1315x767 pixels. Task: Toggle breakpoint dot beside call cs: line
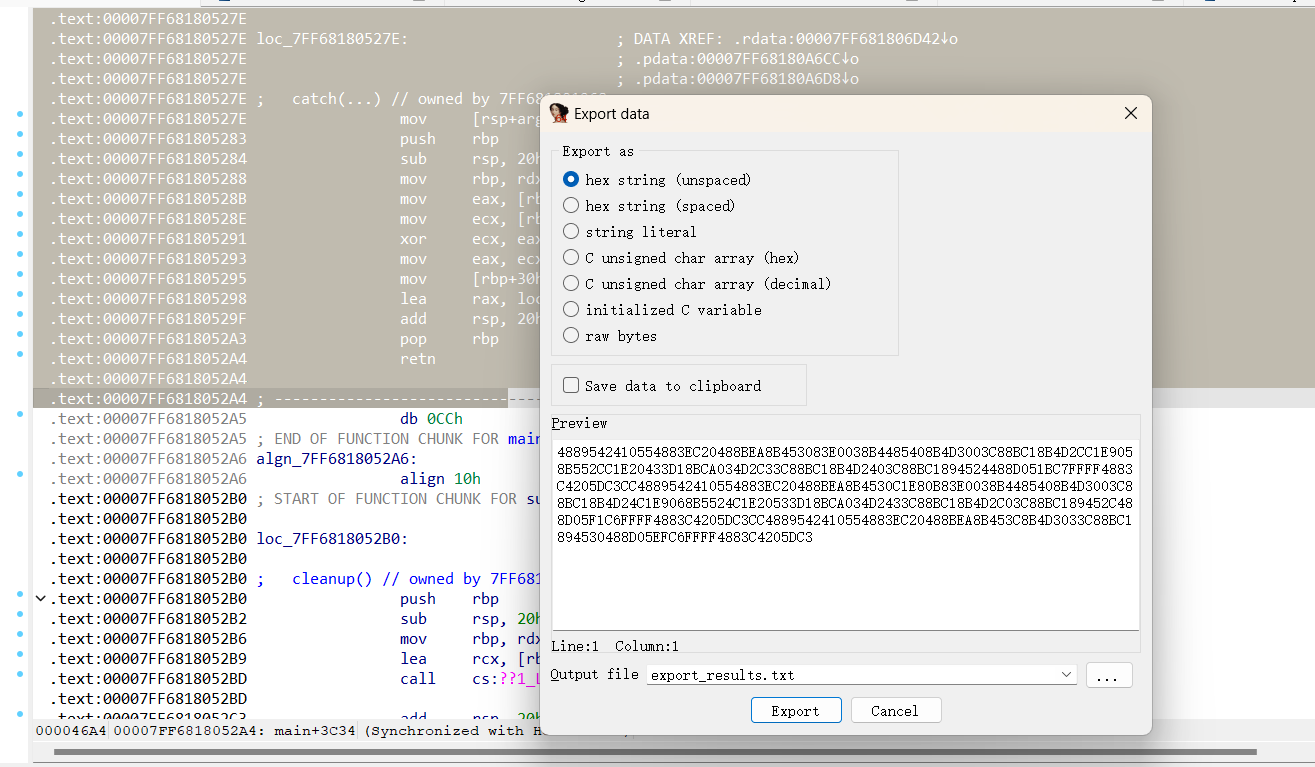click(20, 675)
